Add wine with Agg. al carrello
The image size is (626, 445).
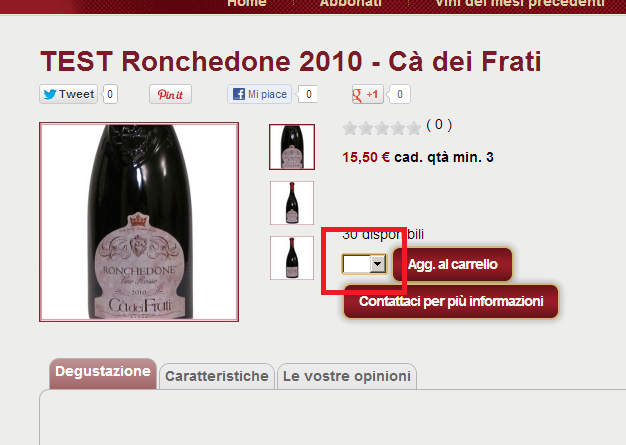point(452,264)
